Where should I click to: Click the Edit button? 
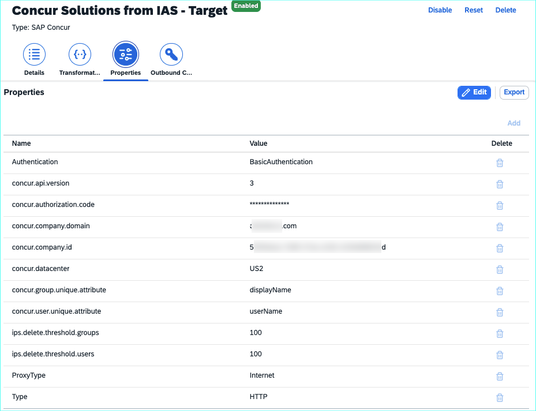coord(474,92)
